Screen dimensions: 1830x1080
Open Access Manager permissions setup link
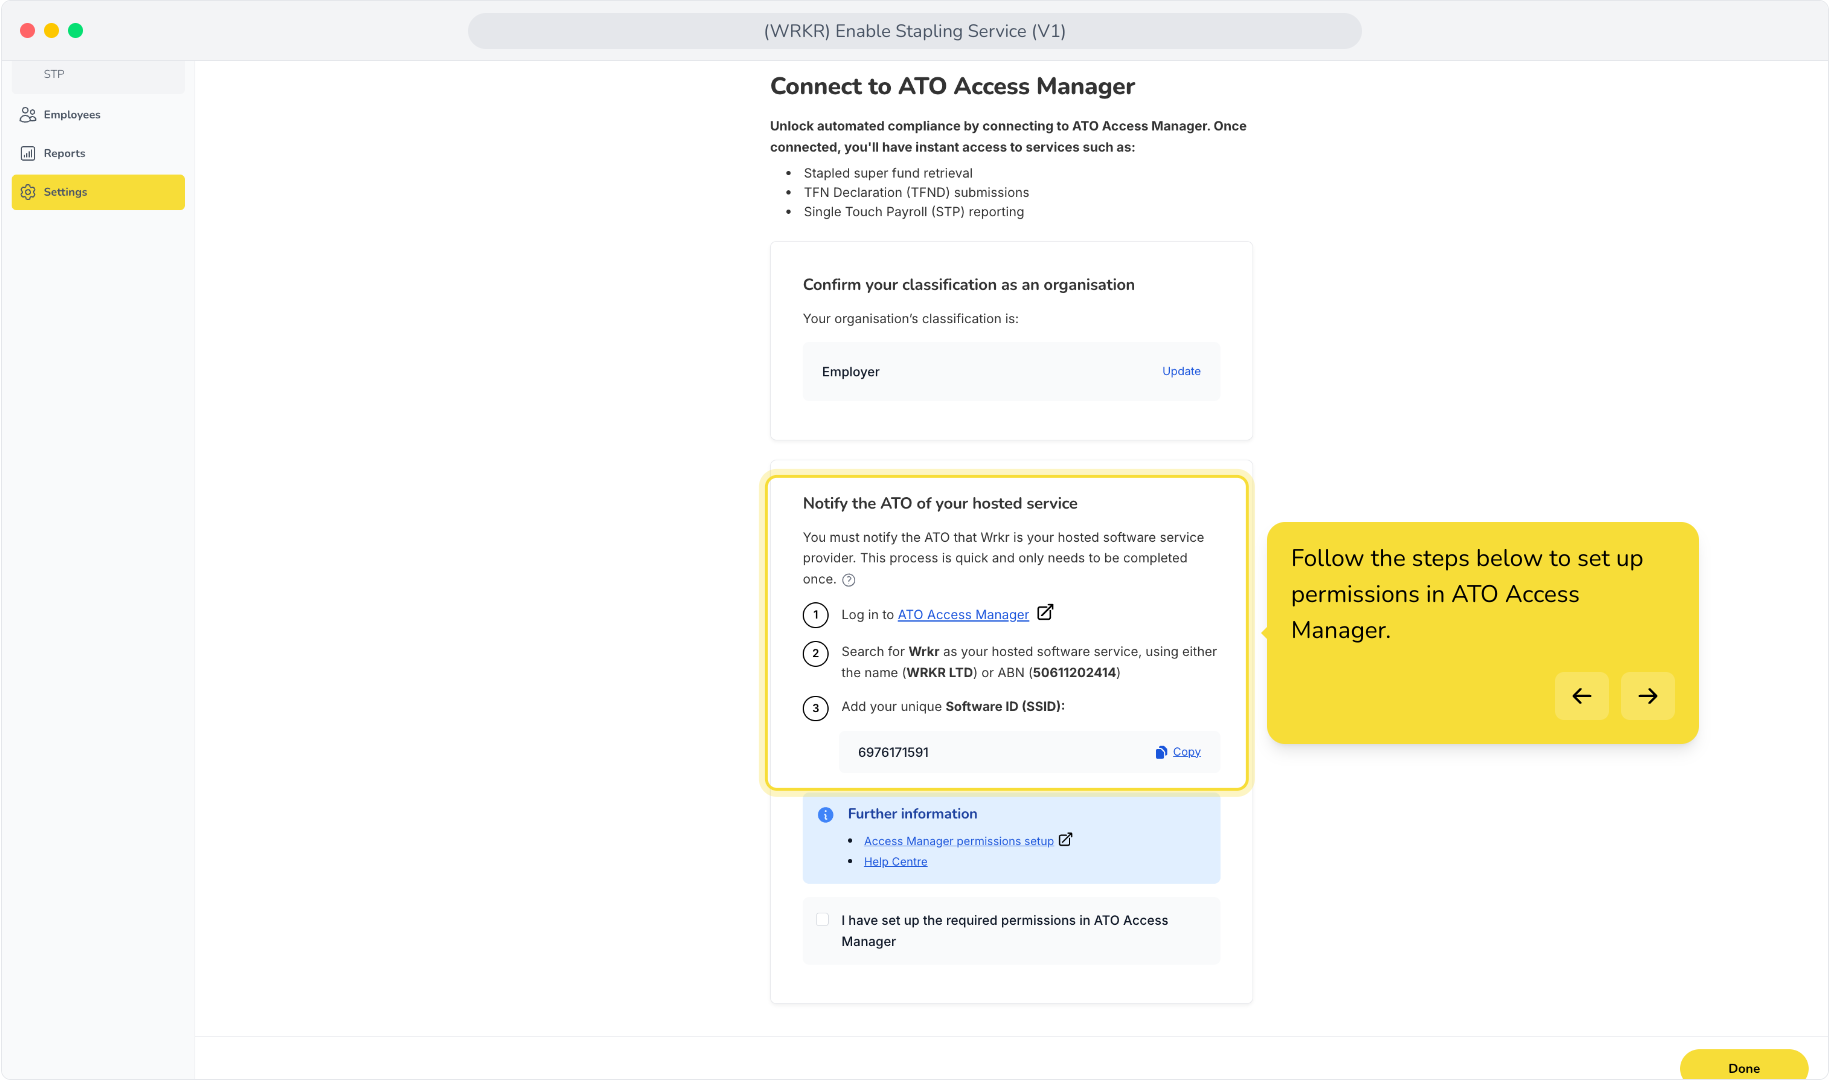point(958,841)
